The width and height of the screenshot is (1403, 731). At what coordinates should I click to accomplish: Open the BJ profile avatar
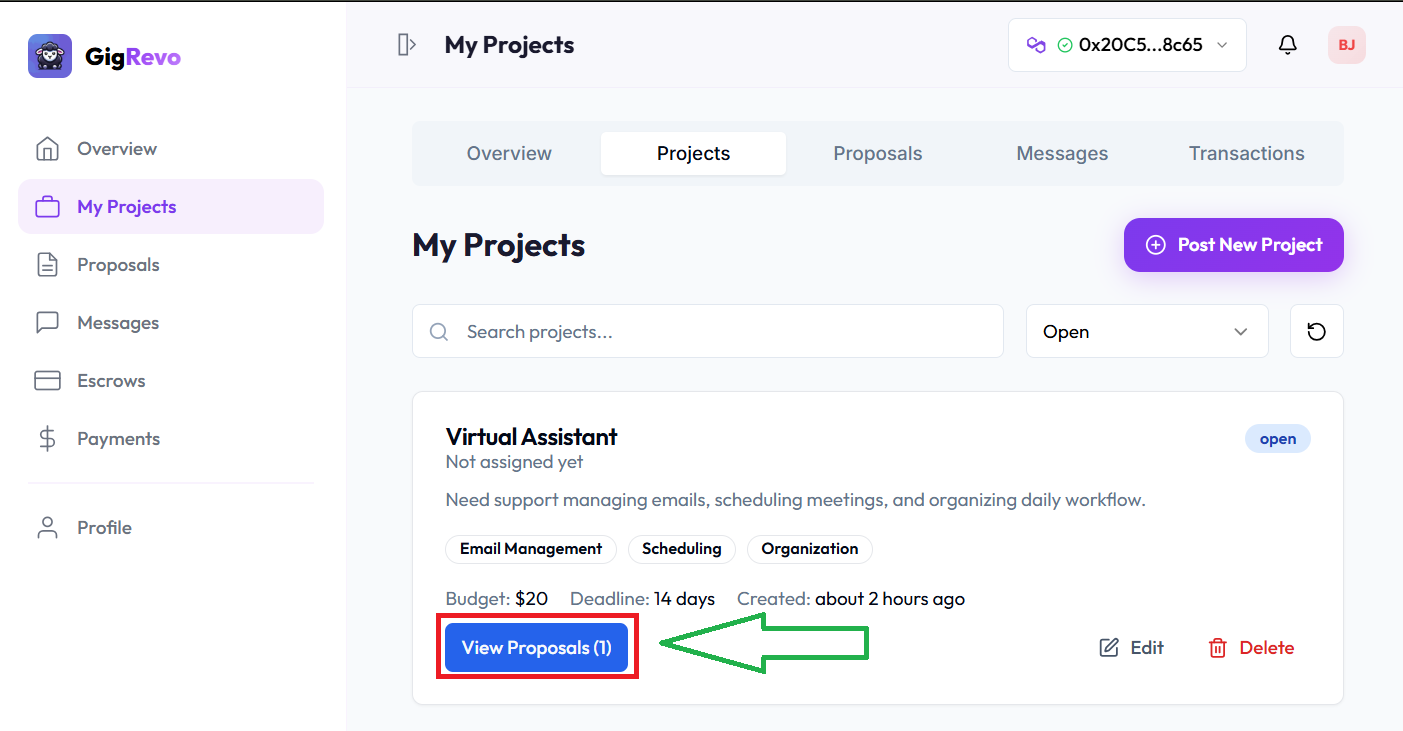1346,44
